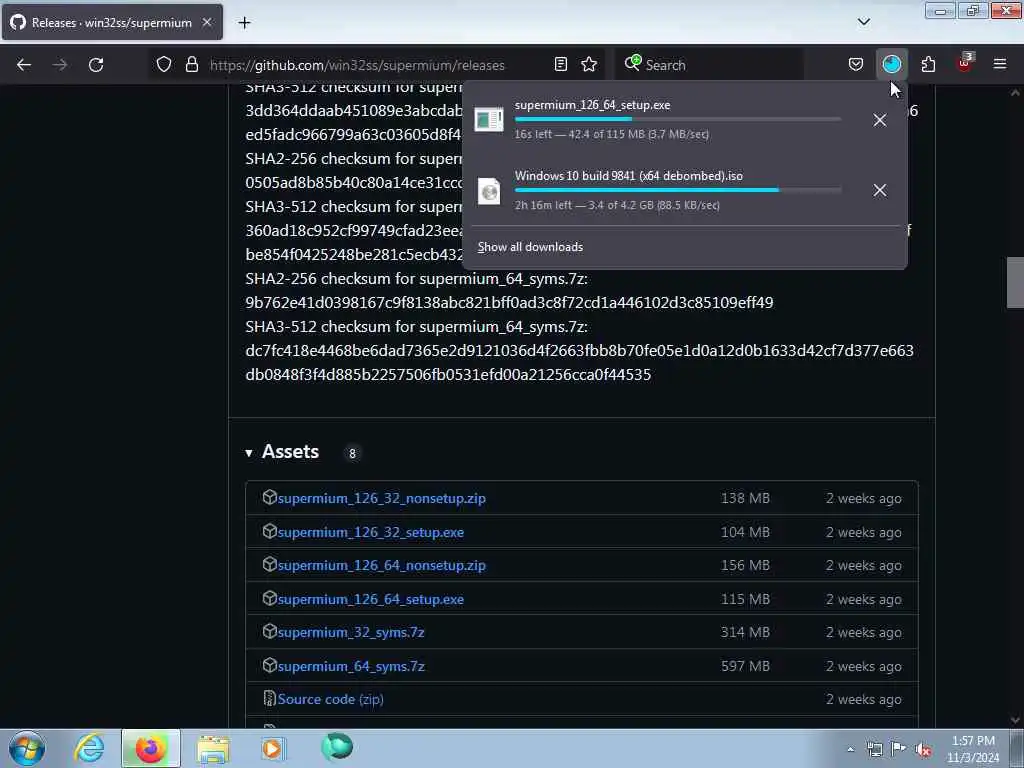
Task: Click the scrollbar down arrow
Action: coord(1014,720)
